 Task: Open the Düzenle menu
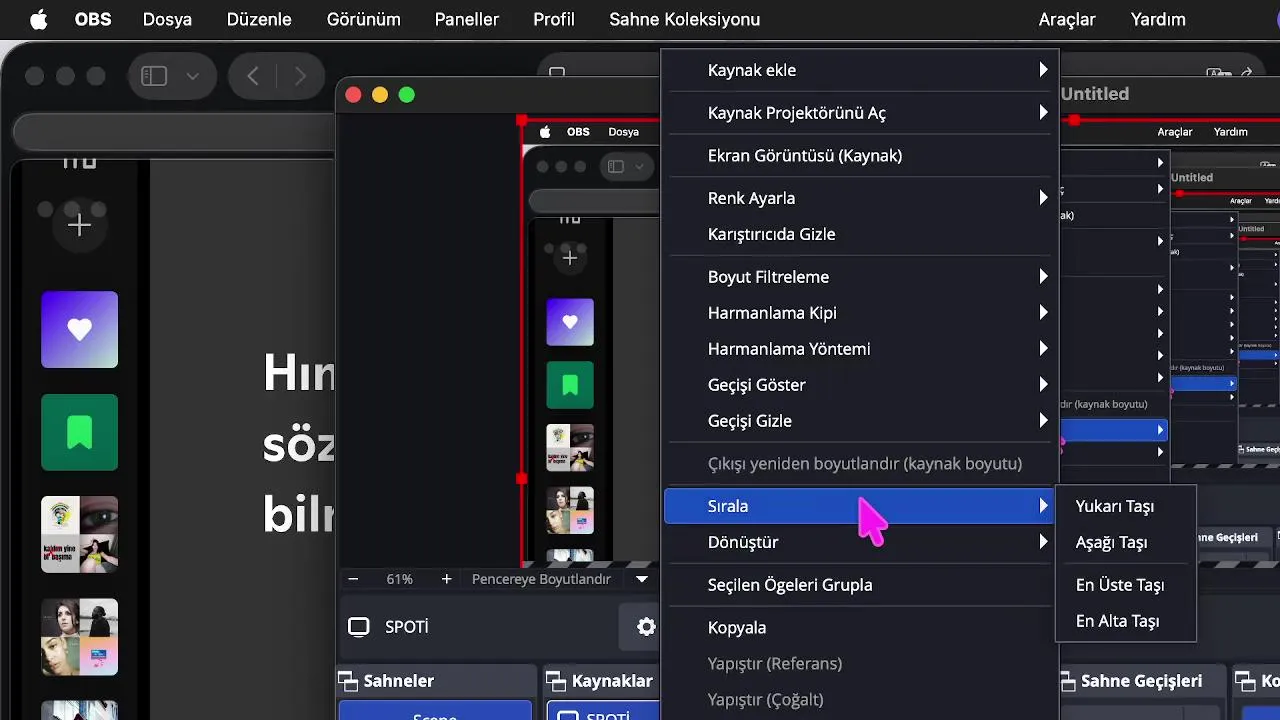259,20
